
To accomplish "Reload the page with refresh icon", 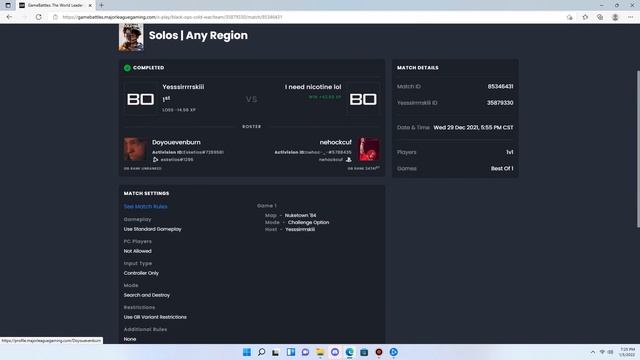I will 38,17.
